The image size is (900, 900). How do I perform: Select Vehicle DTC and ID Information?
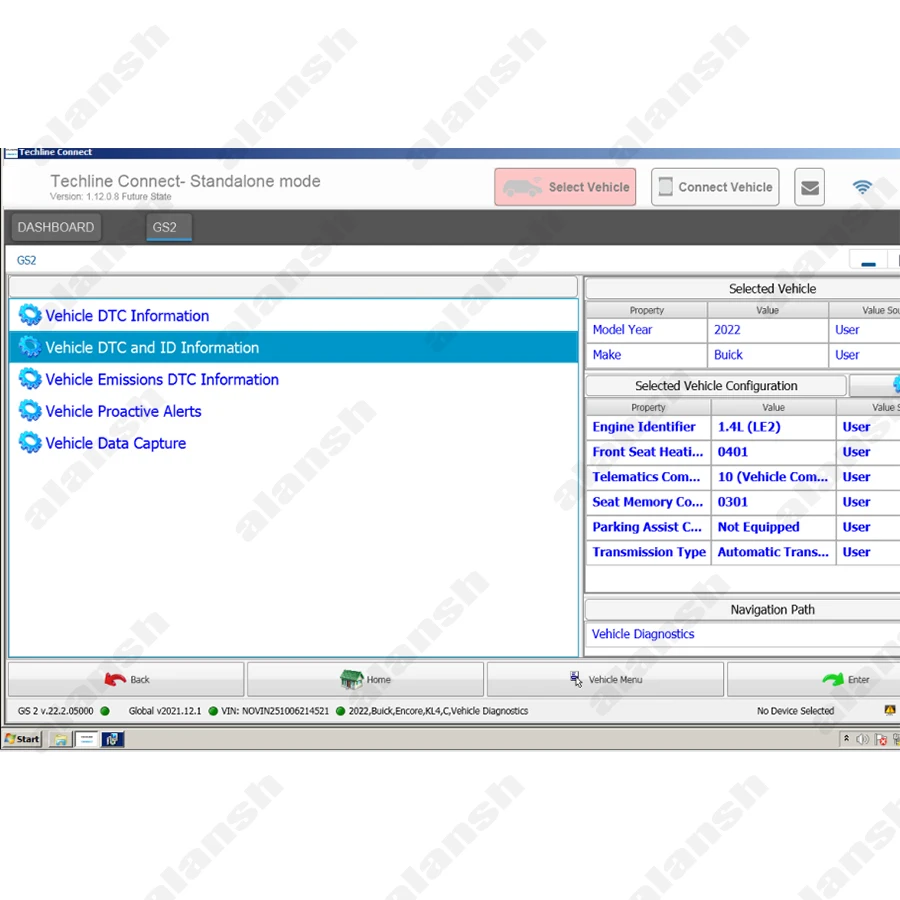152,347
